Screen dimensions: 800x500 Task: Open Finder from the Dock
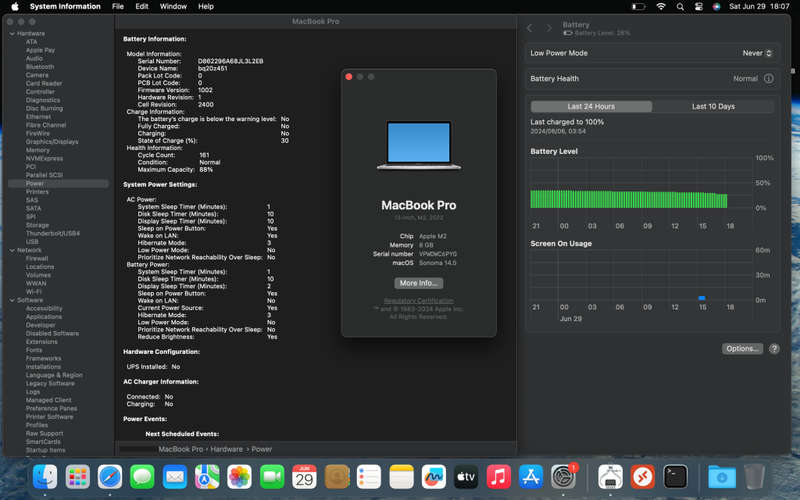(45, 477)
